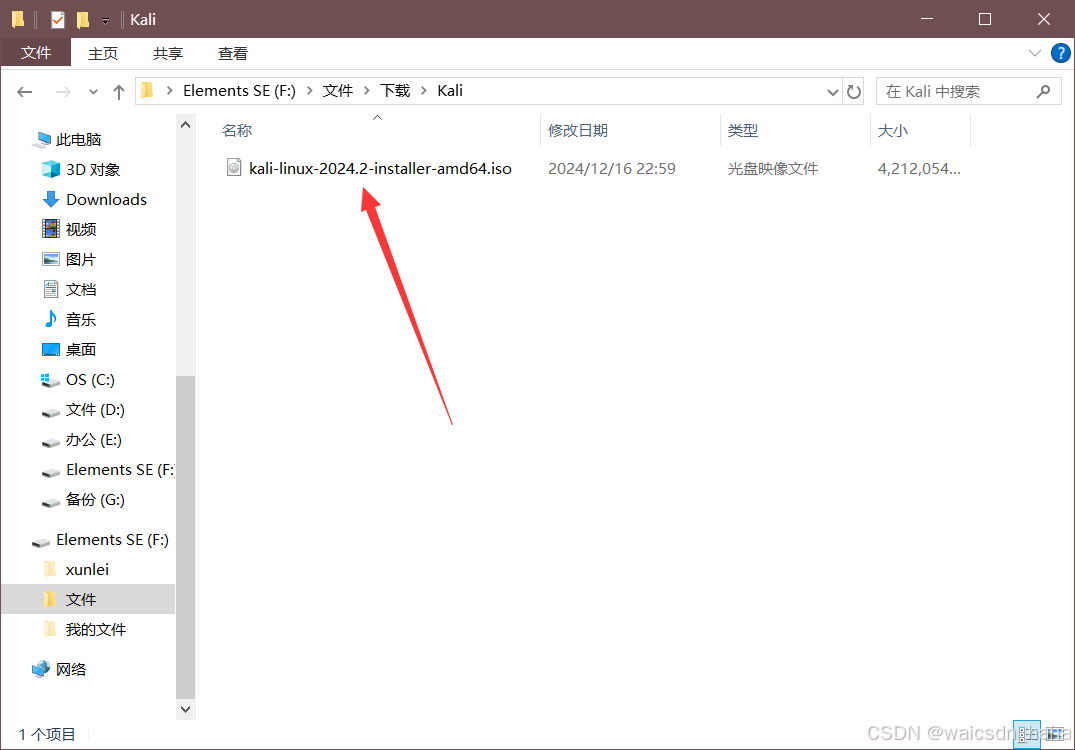The height and width of the screenshot is (750, 1075).
Task: Open Downloads in the navigation pane
Action: pos(106,199)
